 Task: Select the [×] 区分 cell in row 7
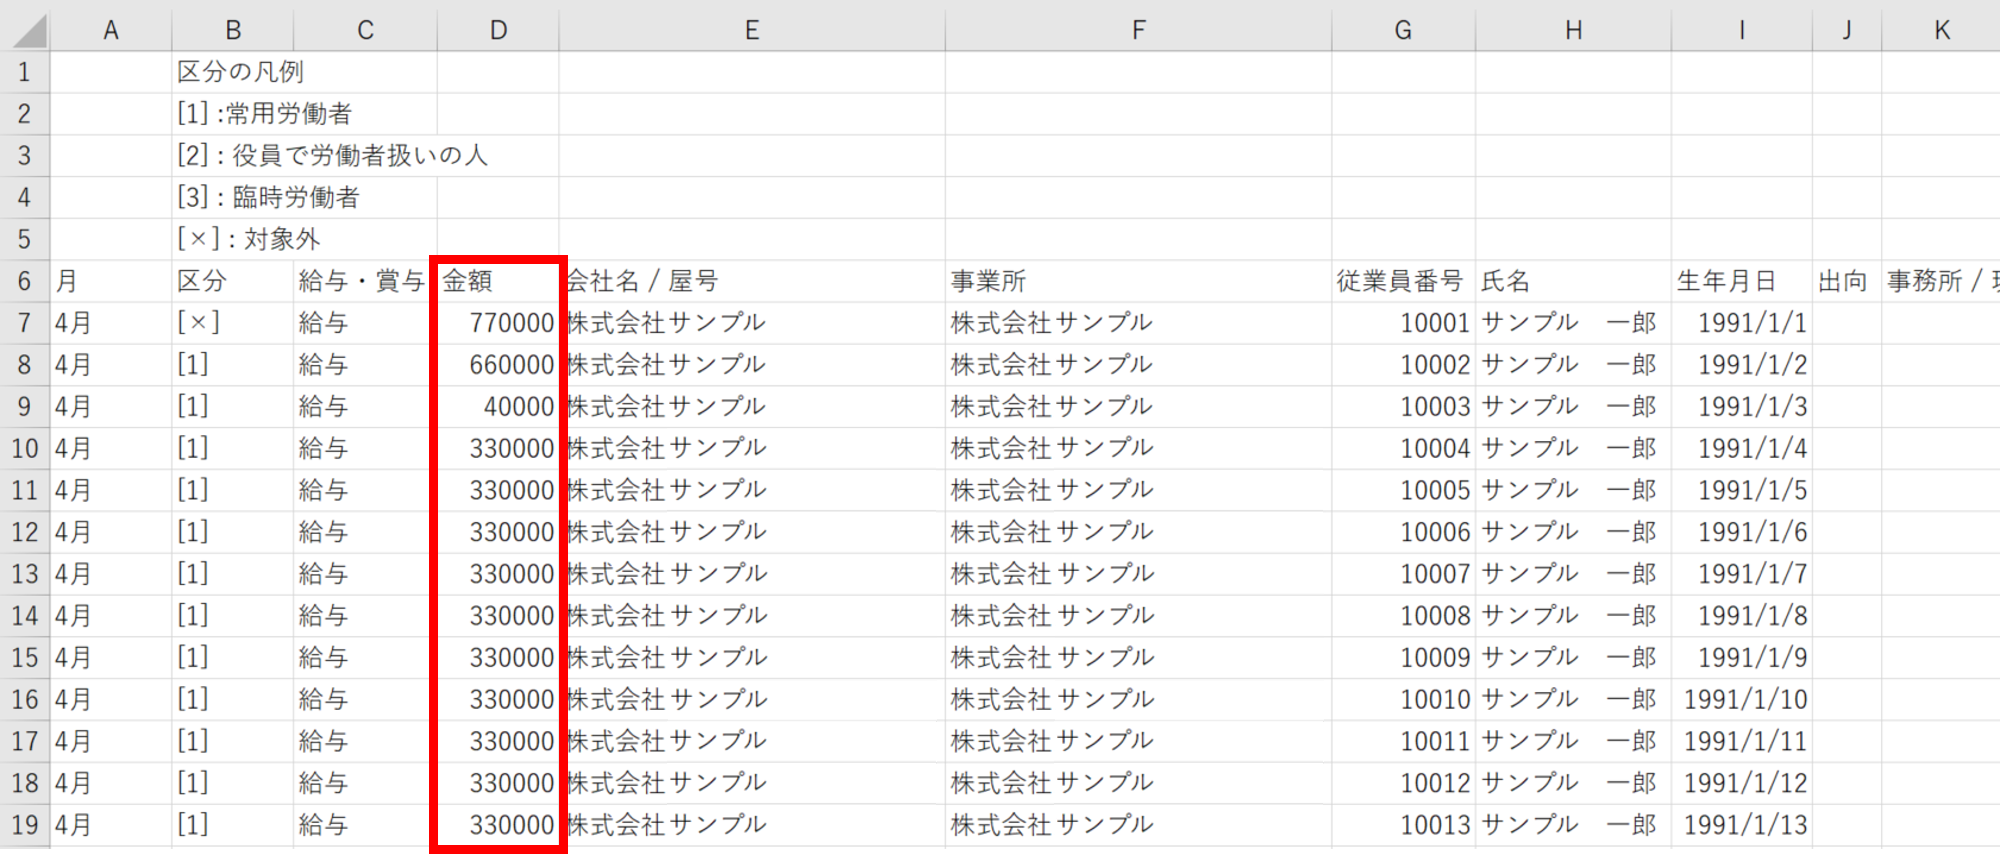231,323
